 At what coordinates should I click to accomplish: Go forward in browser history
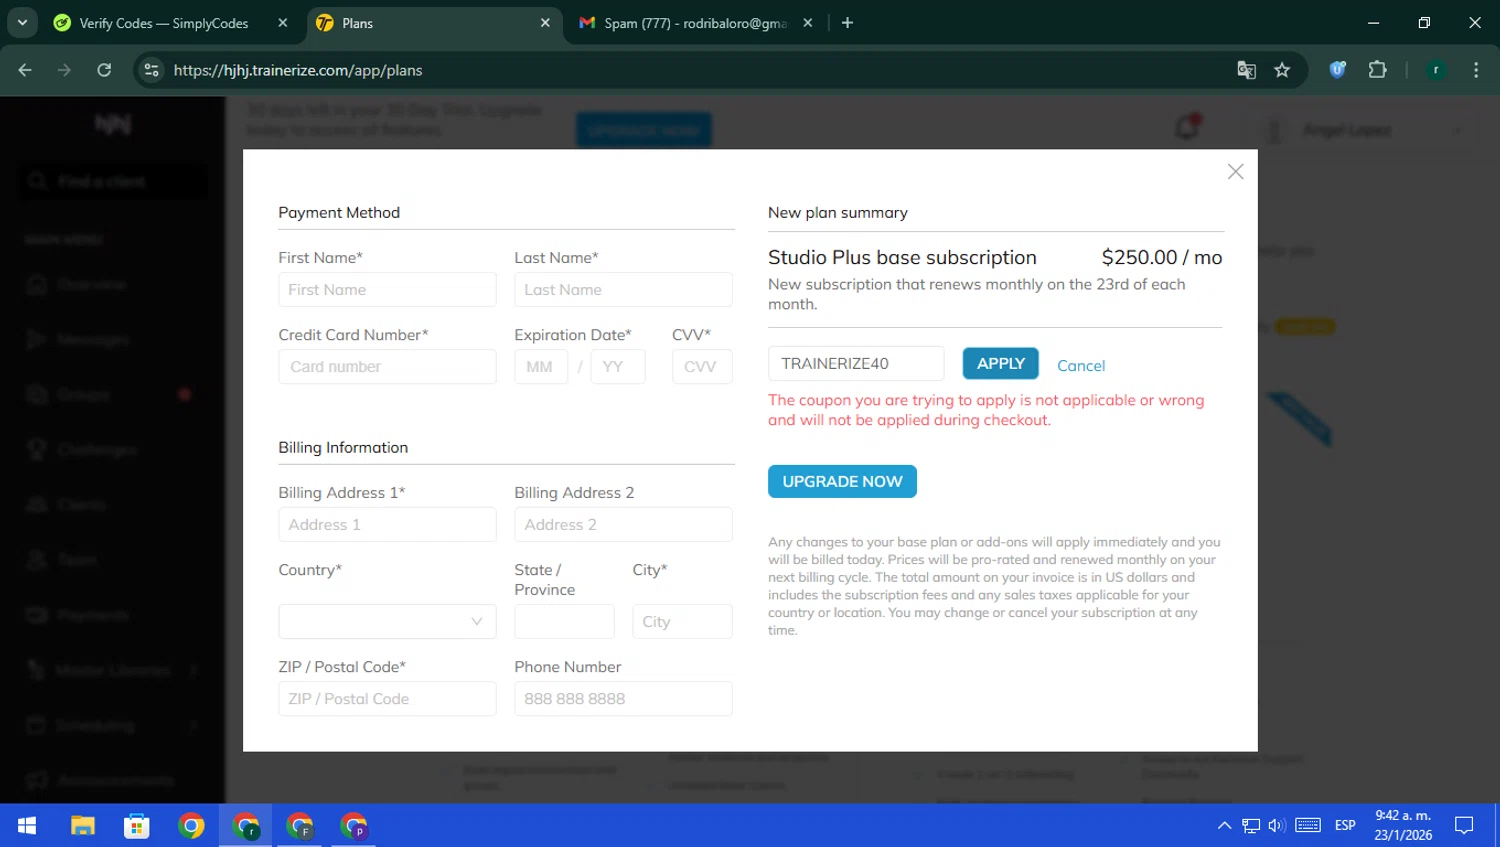[x=64, y=70]
